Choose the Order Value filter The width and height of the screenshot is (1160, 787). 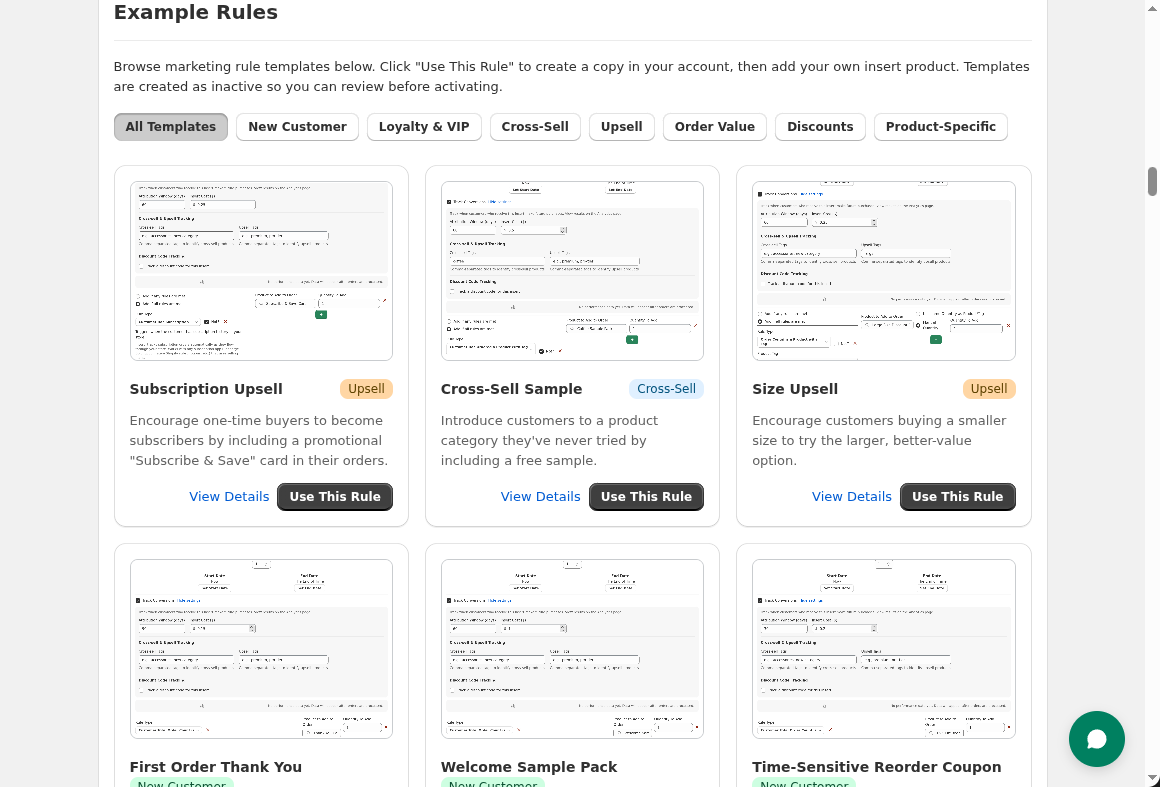[x=714, y=127]
